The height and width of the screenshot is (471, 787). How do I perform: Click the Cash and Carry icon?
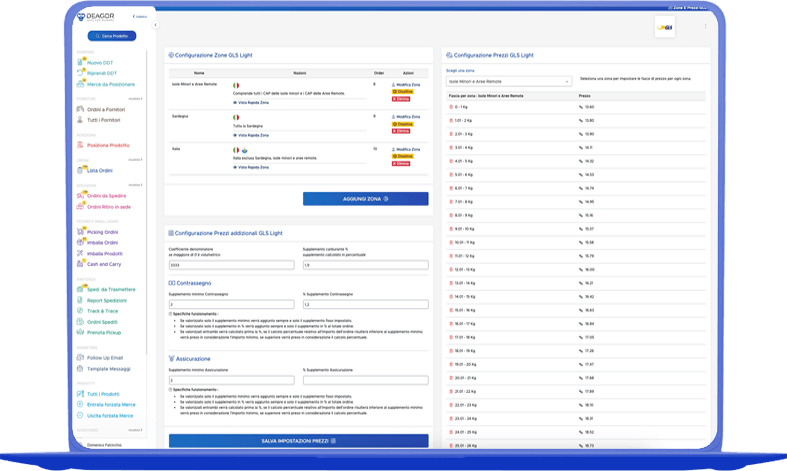(80, 264)
